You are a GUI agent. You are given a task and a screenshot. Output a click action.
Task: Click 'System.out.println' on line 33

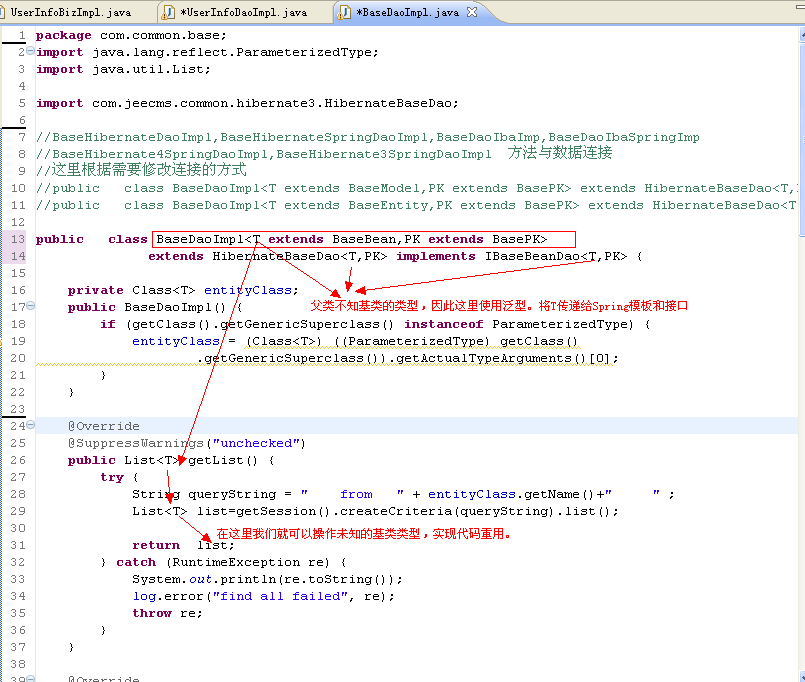204,579
